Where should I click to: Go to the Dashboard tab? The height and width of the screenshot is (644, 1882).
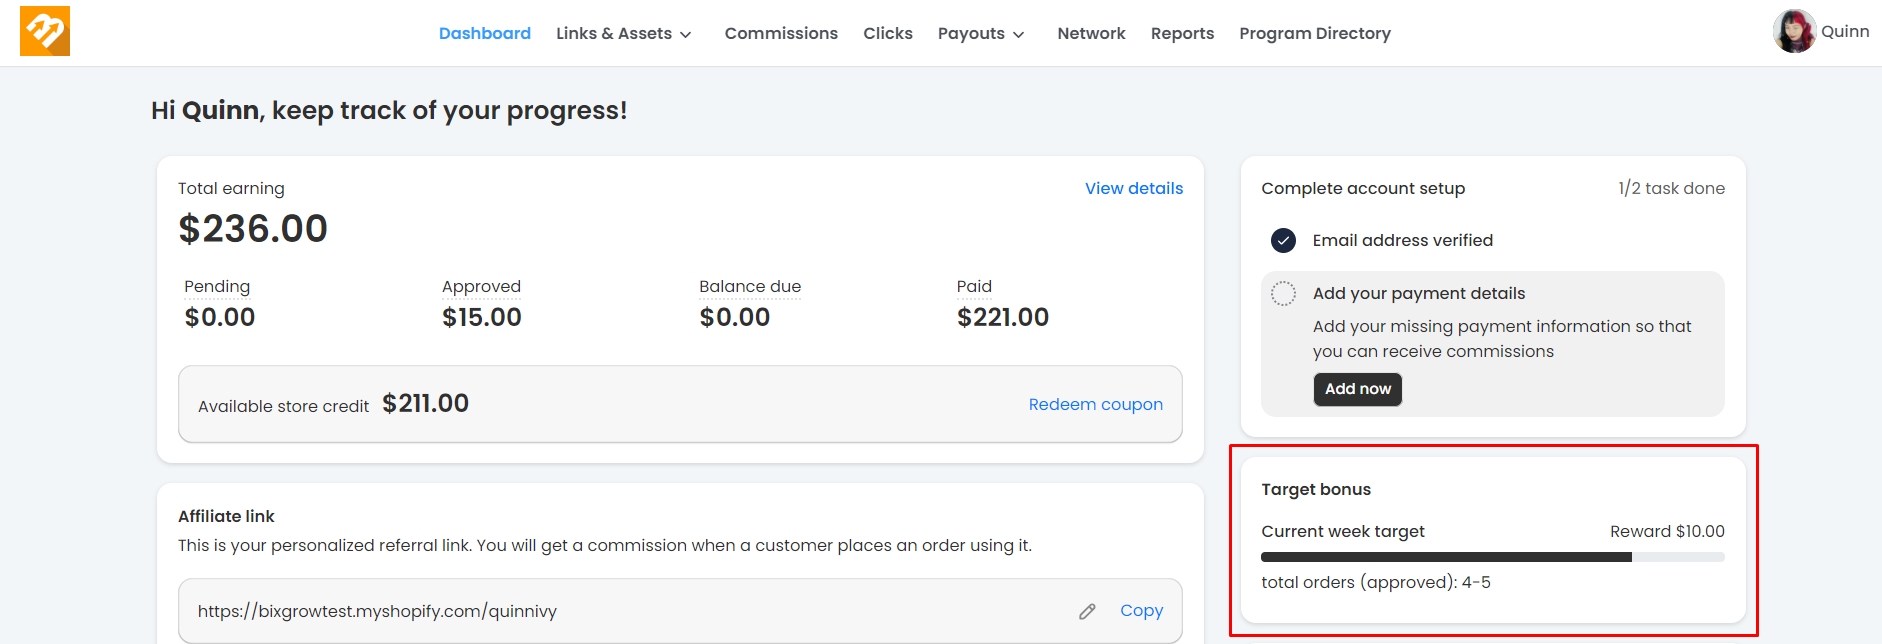point(484,34)
